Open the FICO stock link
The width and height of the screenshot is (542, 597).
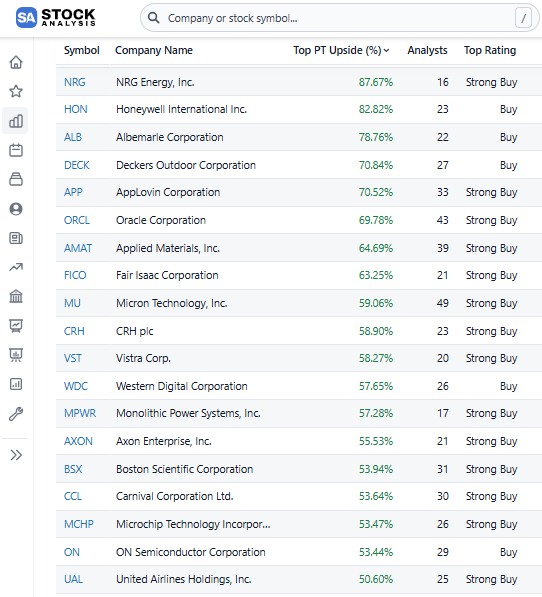75,275
